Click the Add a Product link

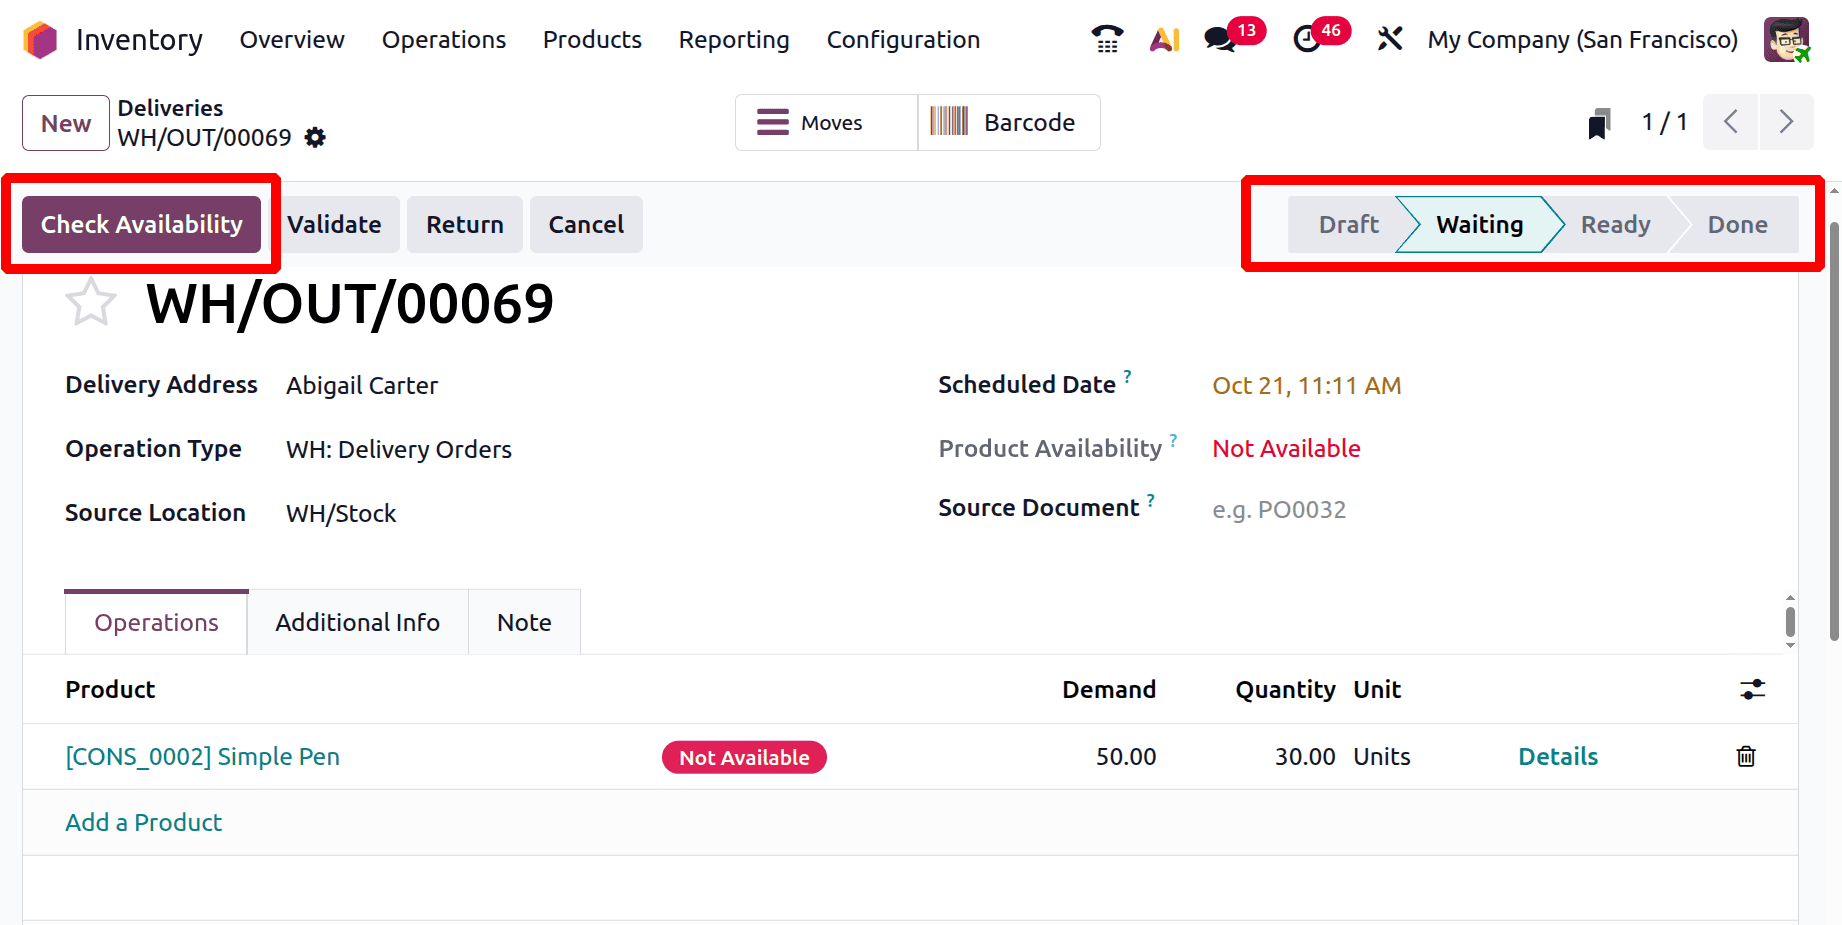point(144,823)
